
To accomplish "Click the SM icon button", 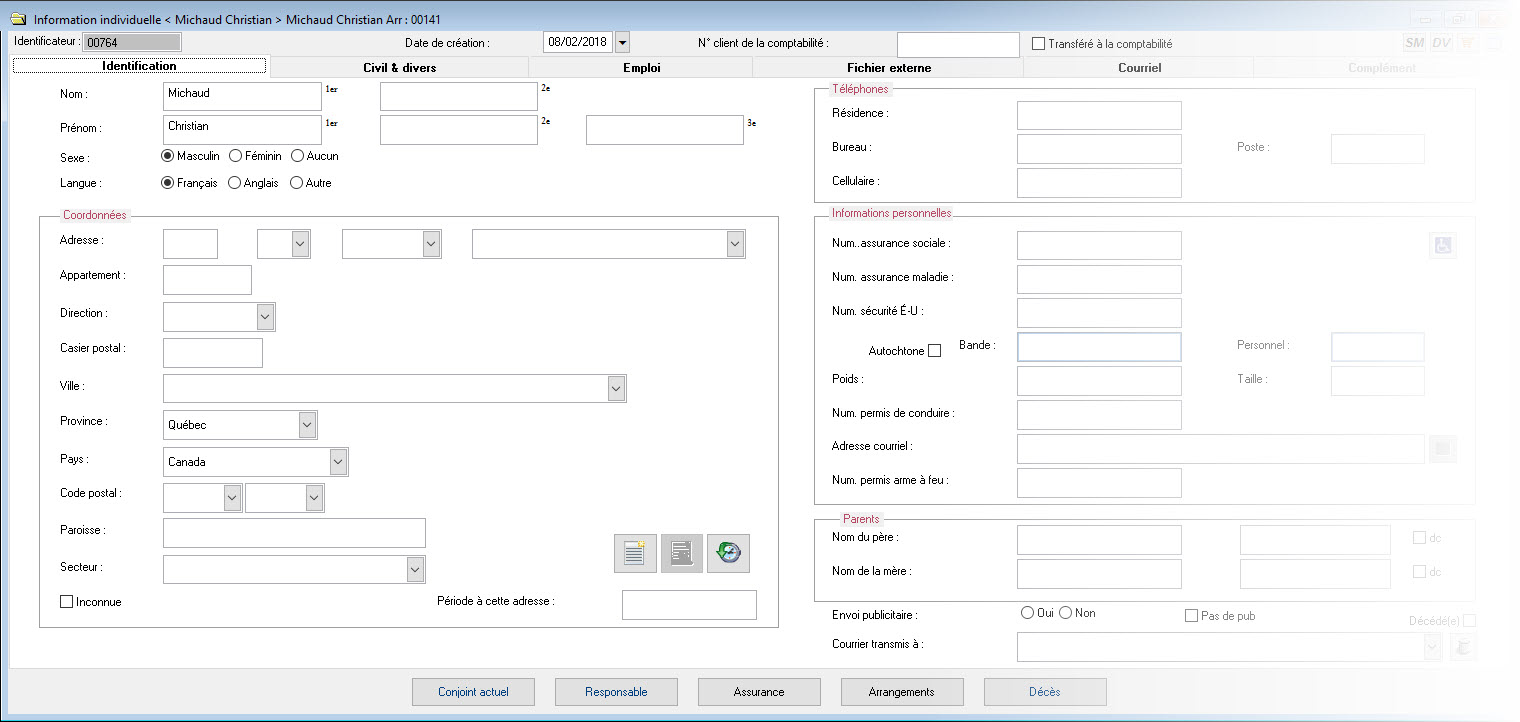I will (x=1414, y=43).
